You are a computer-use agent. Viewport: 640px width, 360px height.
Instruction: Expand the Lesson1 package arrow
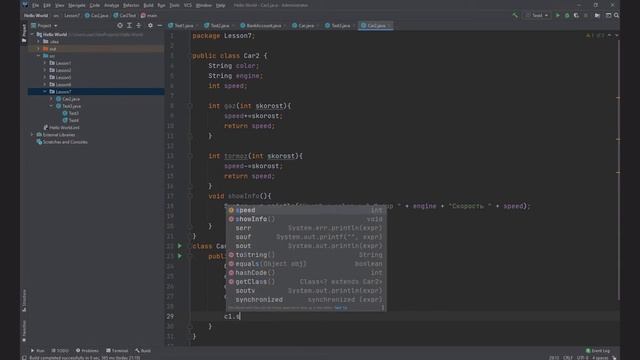pos(45,63)
